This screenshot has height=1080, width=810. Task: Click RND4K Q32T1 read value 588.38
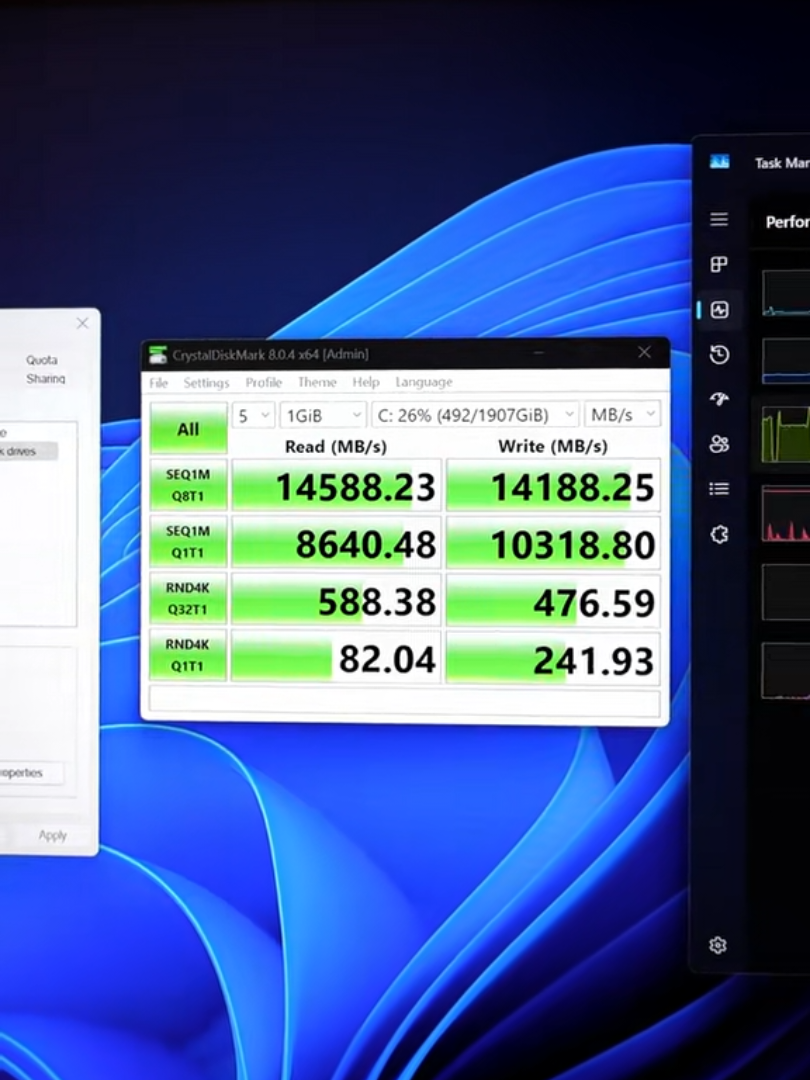tap(336, 599)
